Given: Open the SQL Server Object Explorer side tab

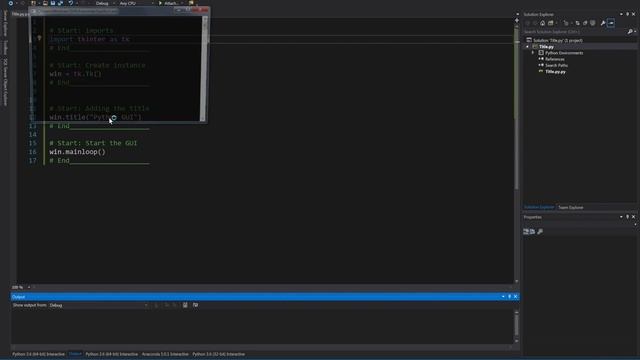Looking at the screenshot, I should [x=5, y=82].
